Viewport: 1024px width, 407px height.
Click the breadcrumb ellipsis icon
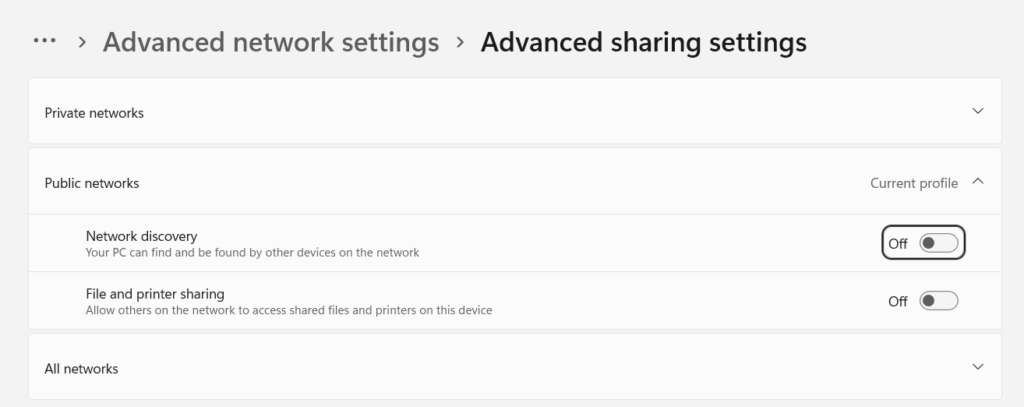44,42
